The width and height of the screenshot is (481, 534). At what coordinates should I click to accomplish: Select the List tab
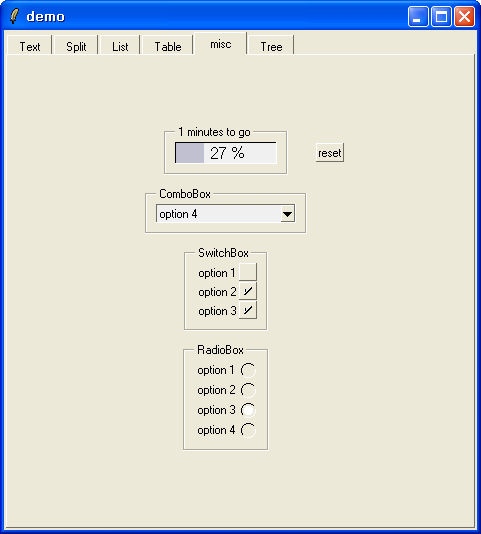coord(120,45)
